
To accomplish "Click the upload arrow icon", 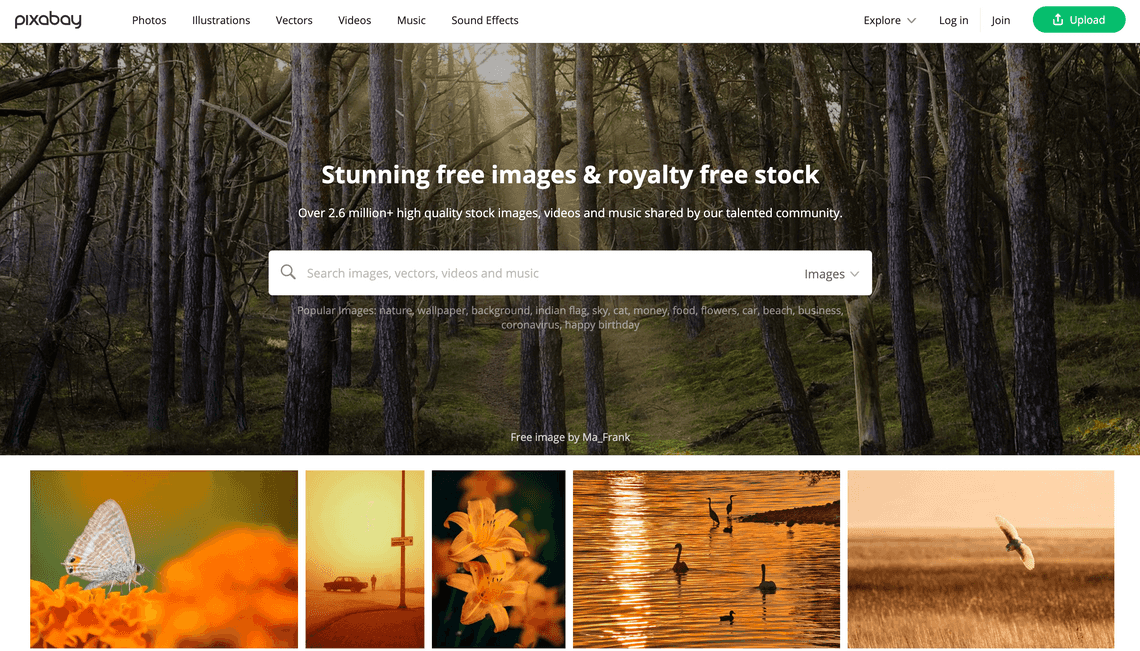I will (x=1058, y=20).
